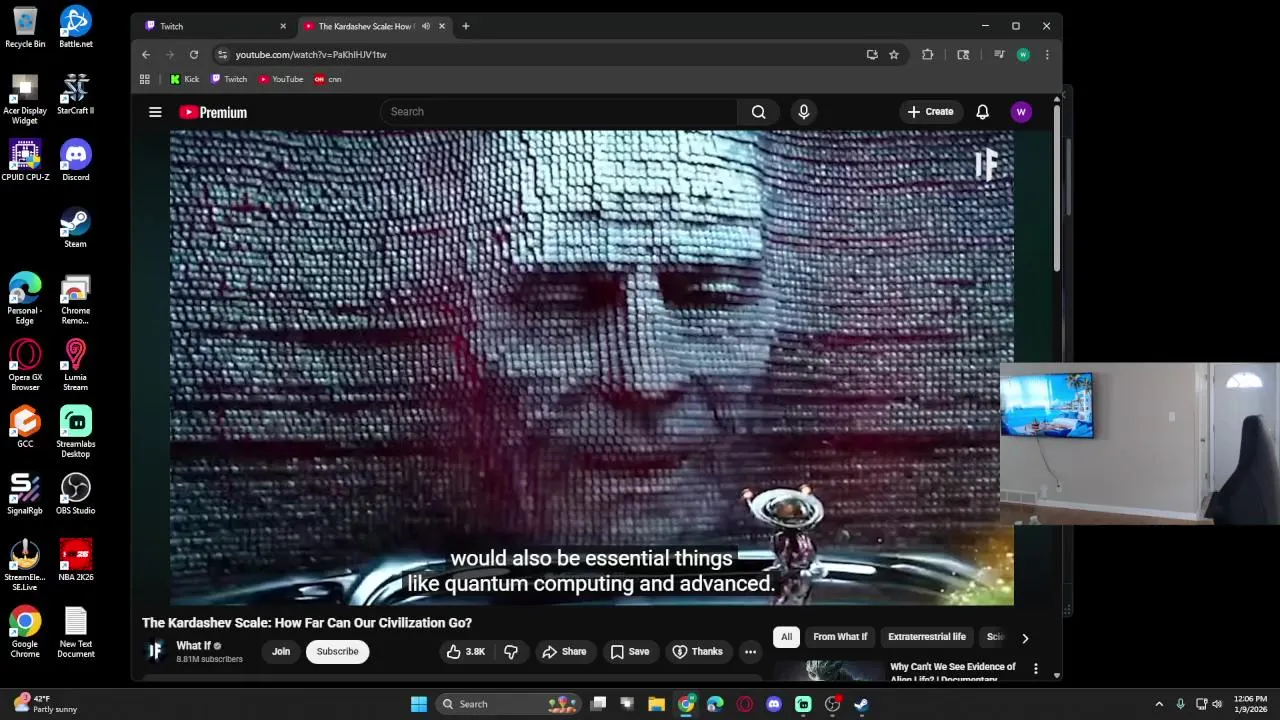1280x720 pixels.
Task: Open Steam desktop shortcut
Action: pyautogui.click(x=76, y=227)
